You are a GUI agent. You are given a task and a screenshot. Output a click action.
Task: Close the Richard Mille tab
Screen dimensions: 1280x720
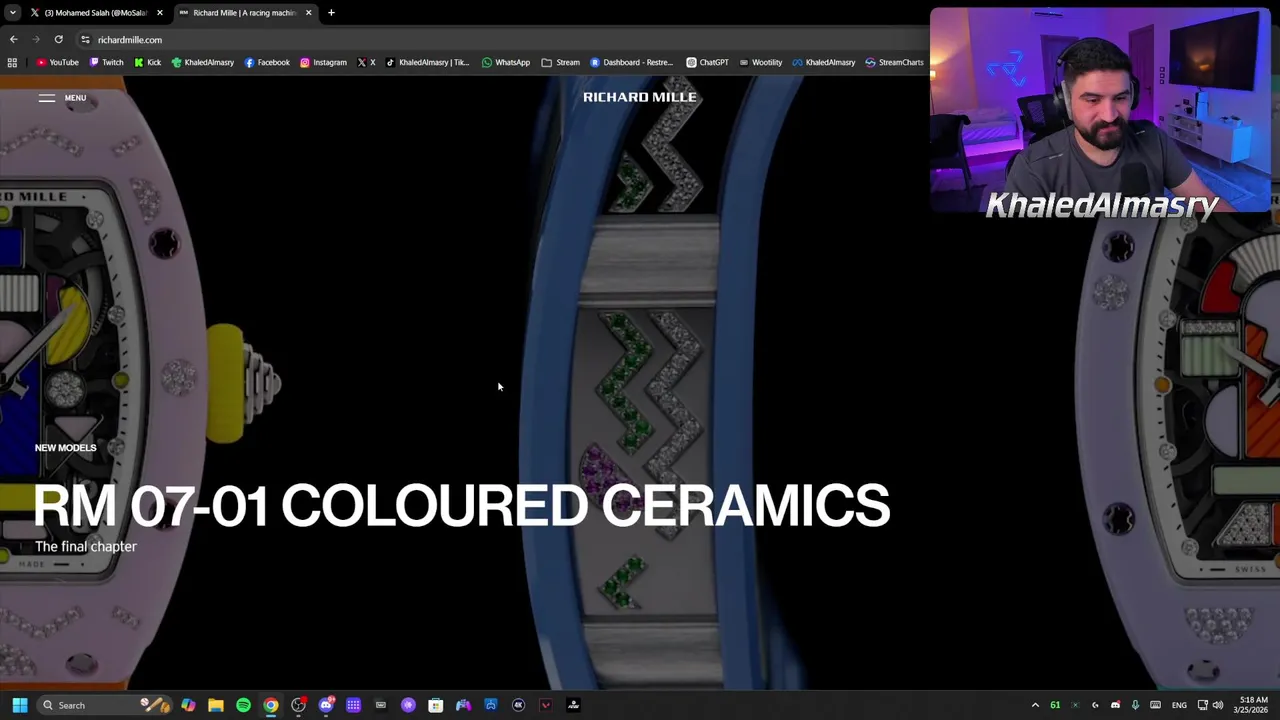point(308,13)
